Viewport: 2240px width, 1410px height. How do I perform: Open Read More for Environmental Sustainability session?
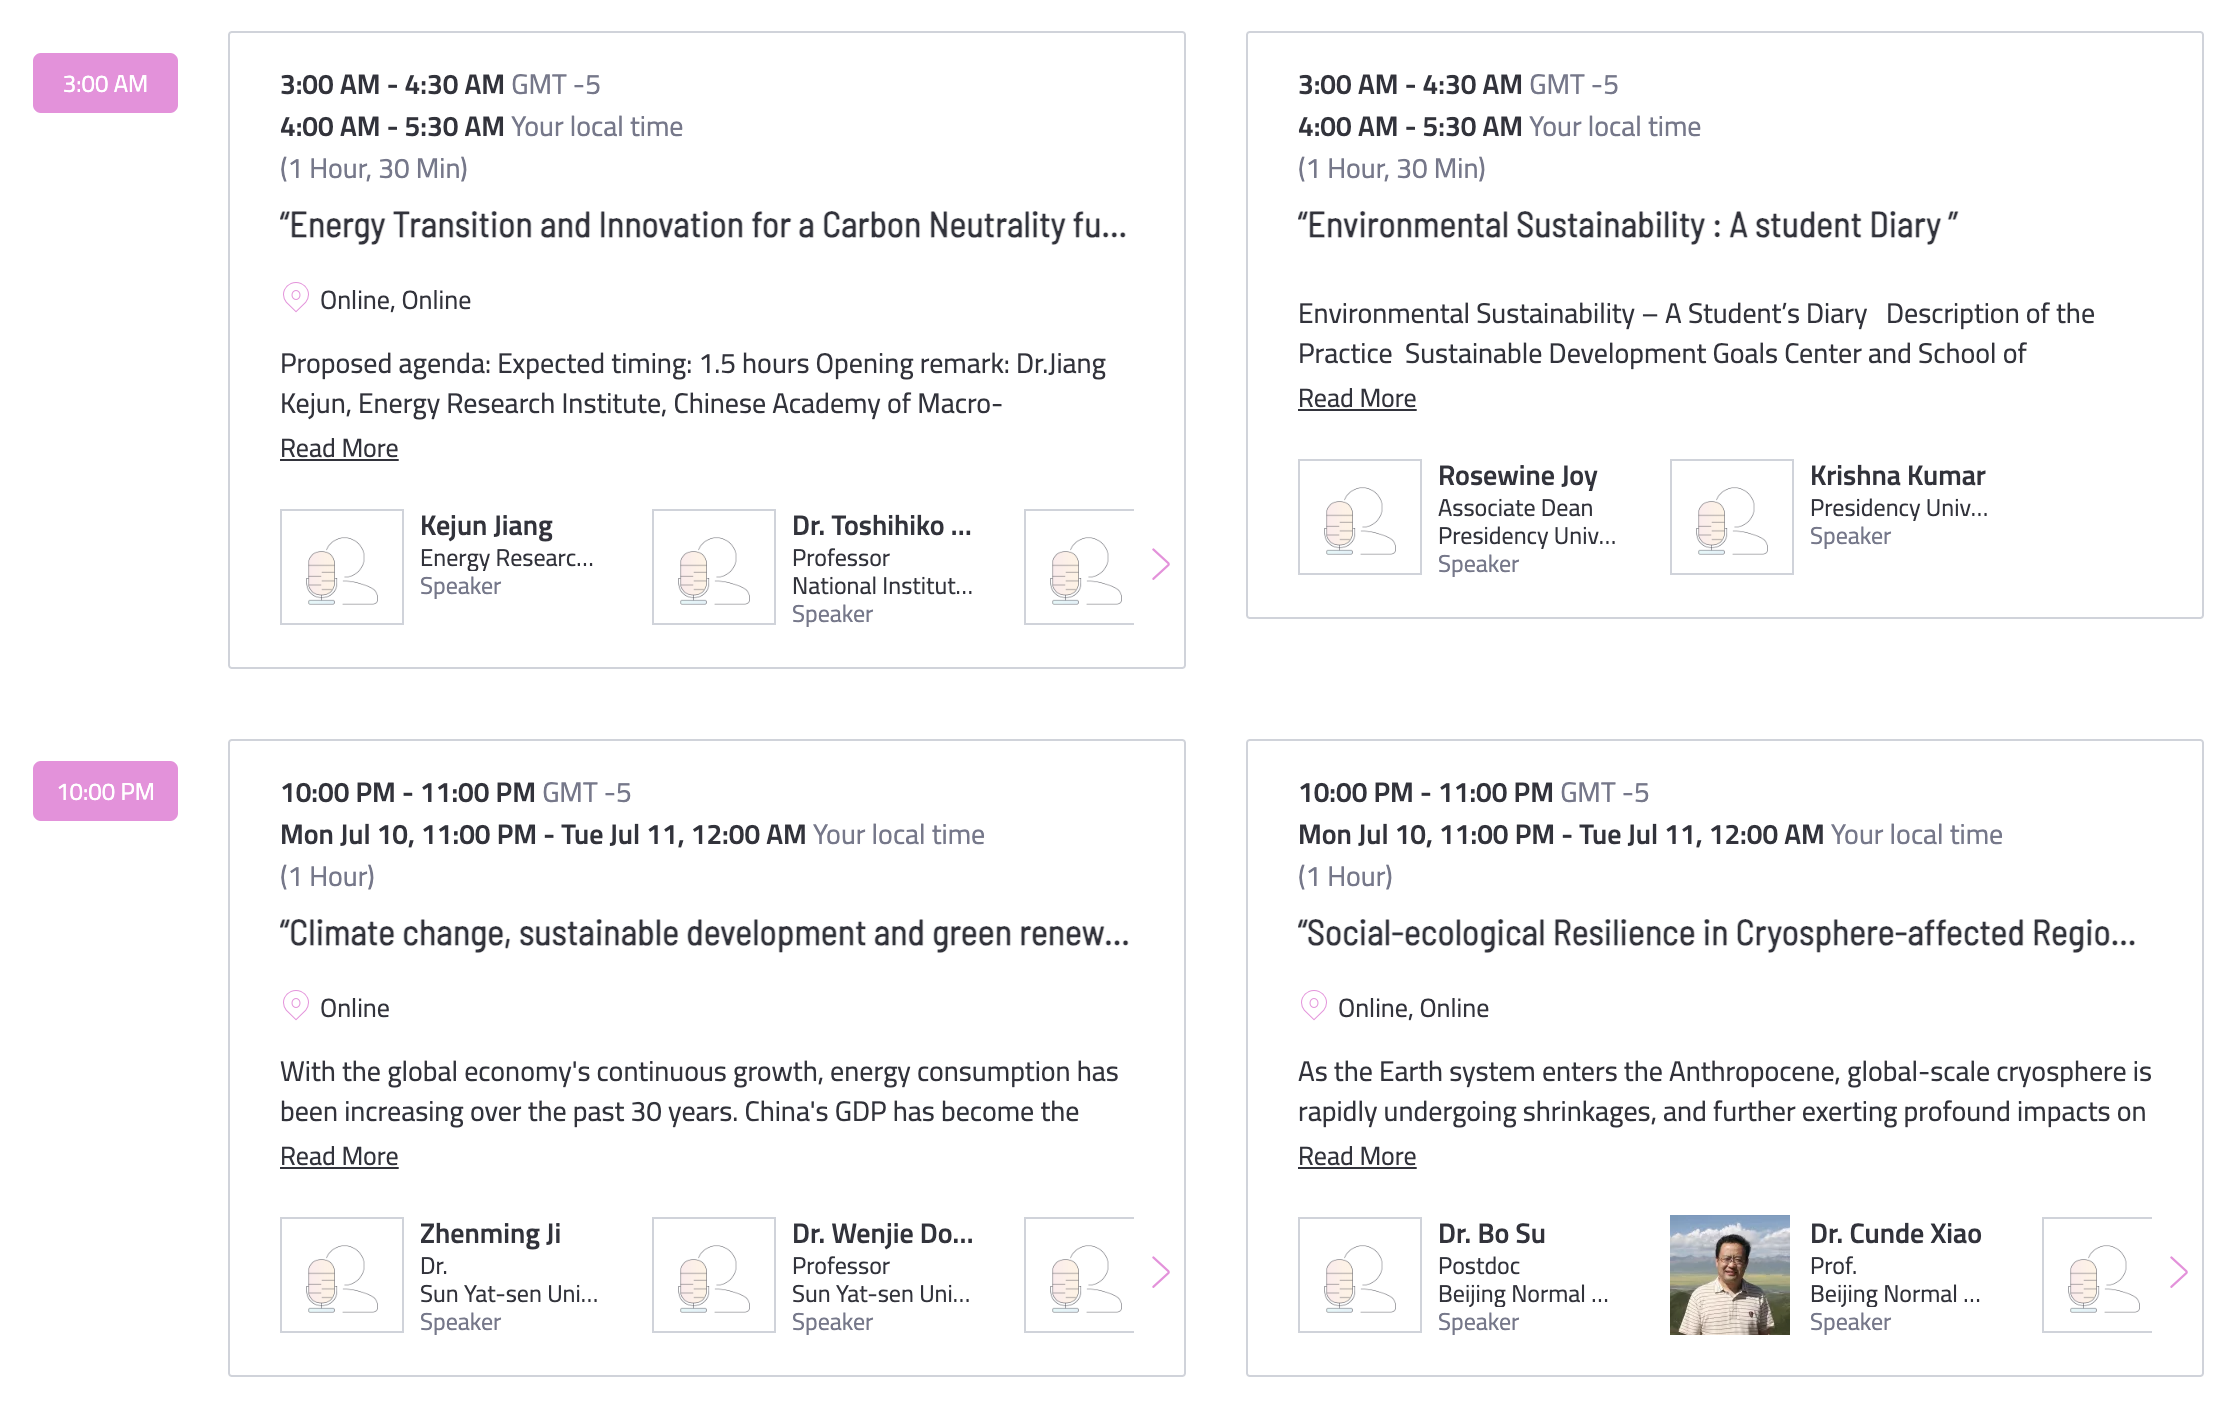(1357, 398)
